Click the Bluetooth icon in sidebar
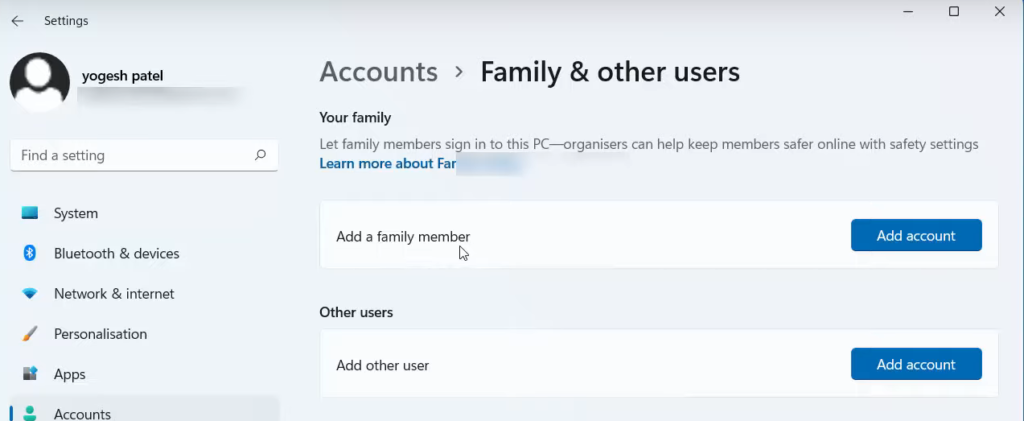 30,253
